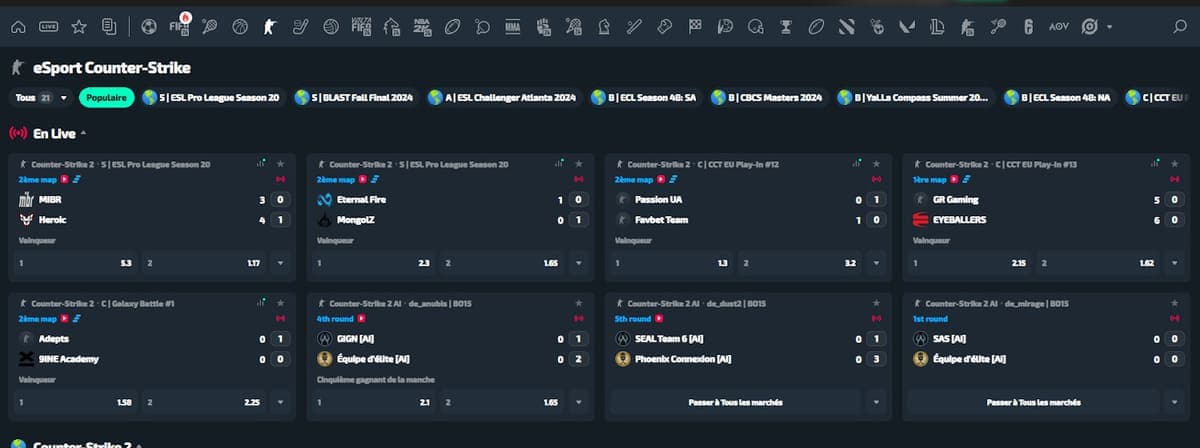Select the Valorant icon
This screenshot has height=448, width=1200.
point(908,25)
